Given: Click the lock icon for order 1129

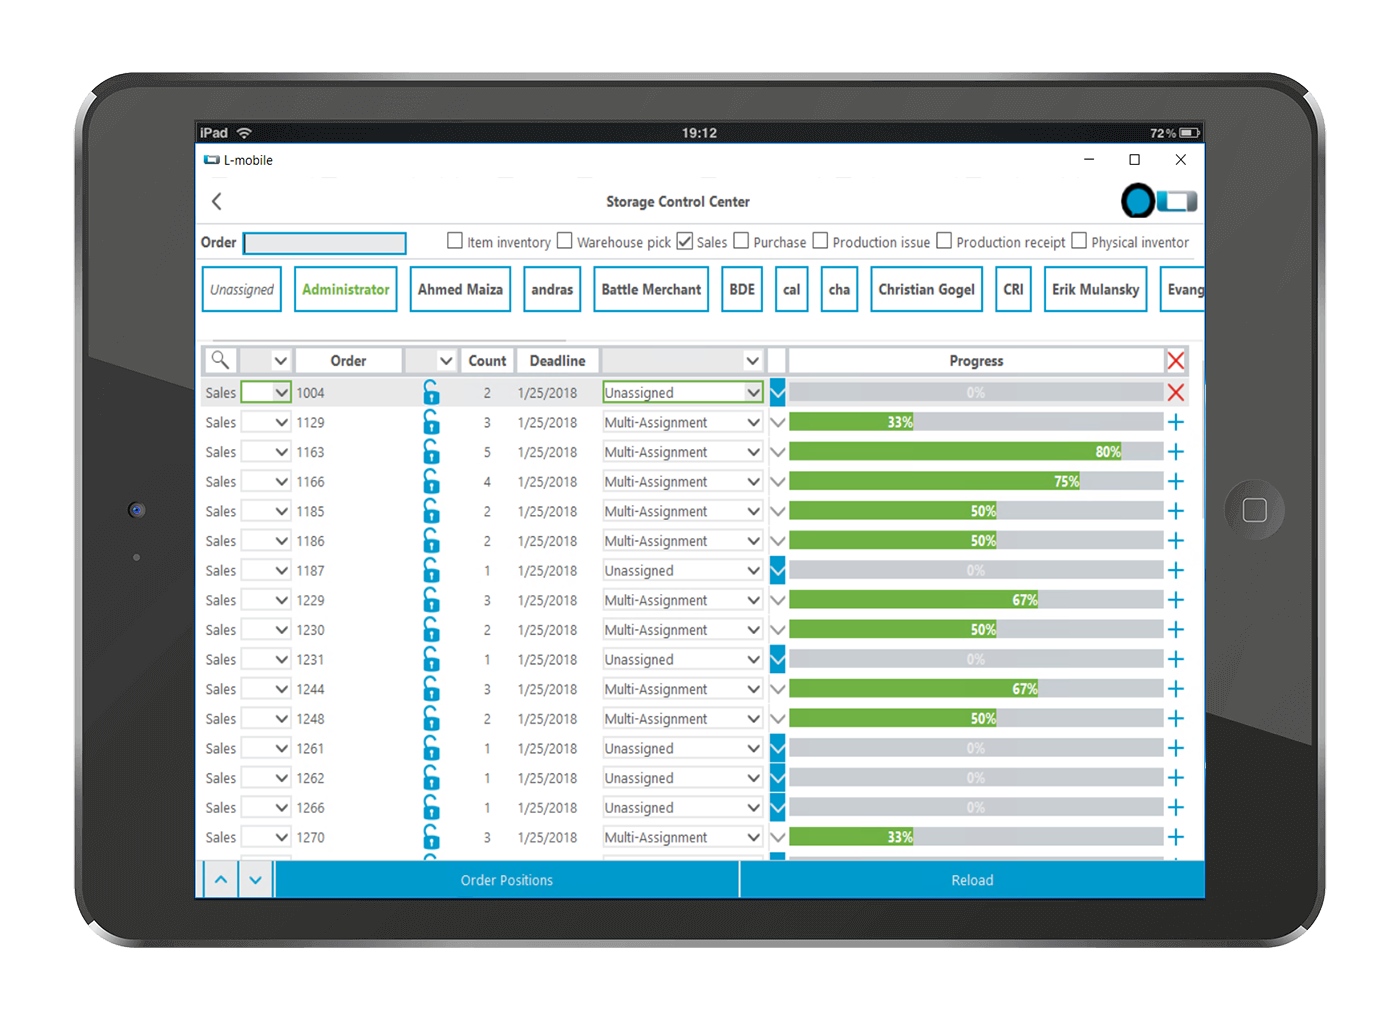Looking at the screenshot, I should click(x=431, y=422).
